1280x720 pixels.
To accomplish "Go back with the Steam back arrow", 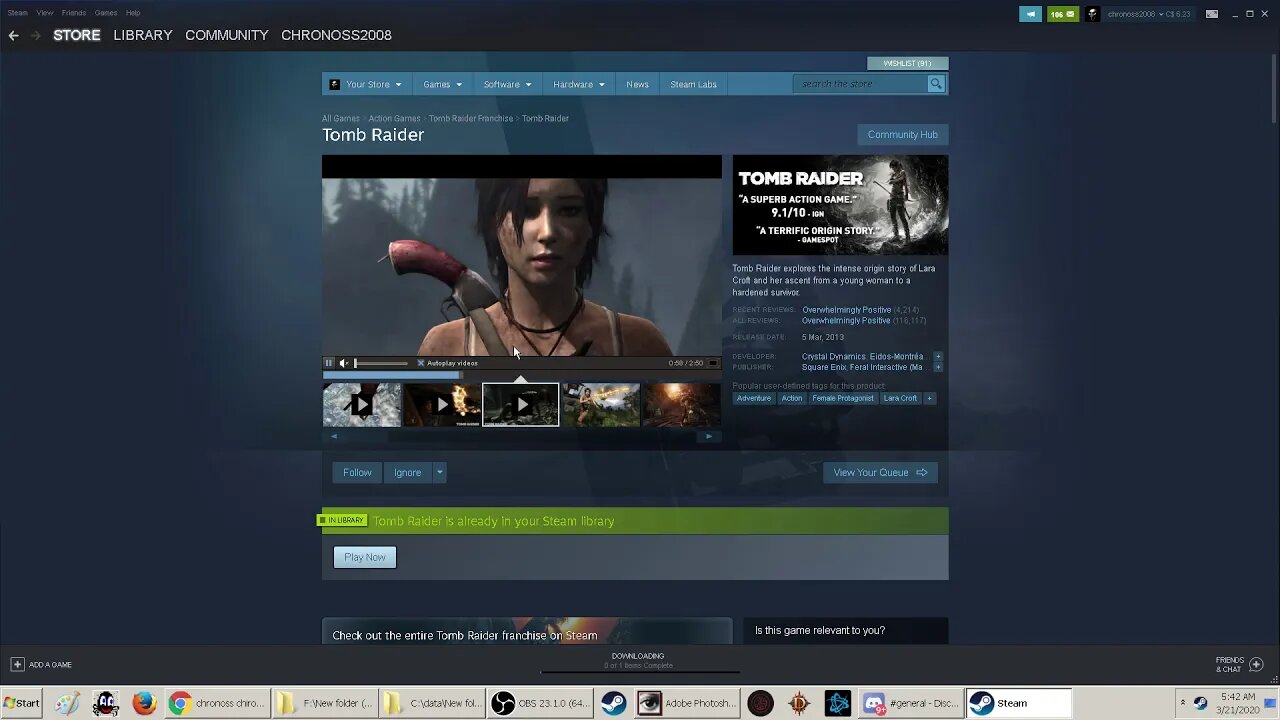I will tap(13, 35).
